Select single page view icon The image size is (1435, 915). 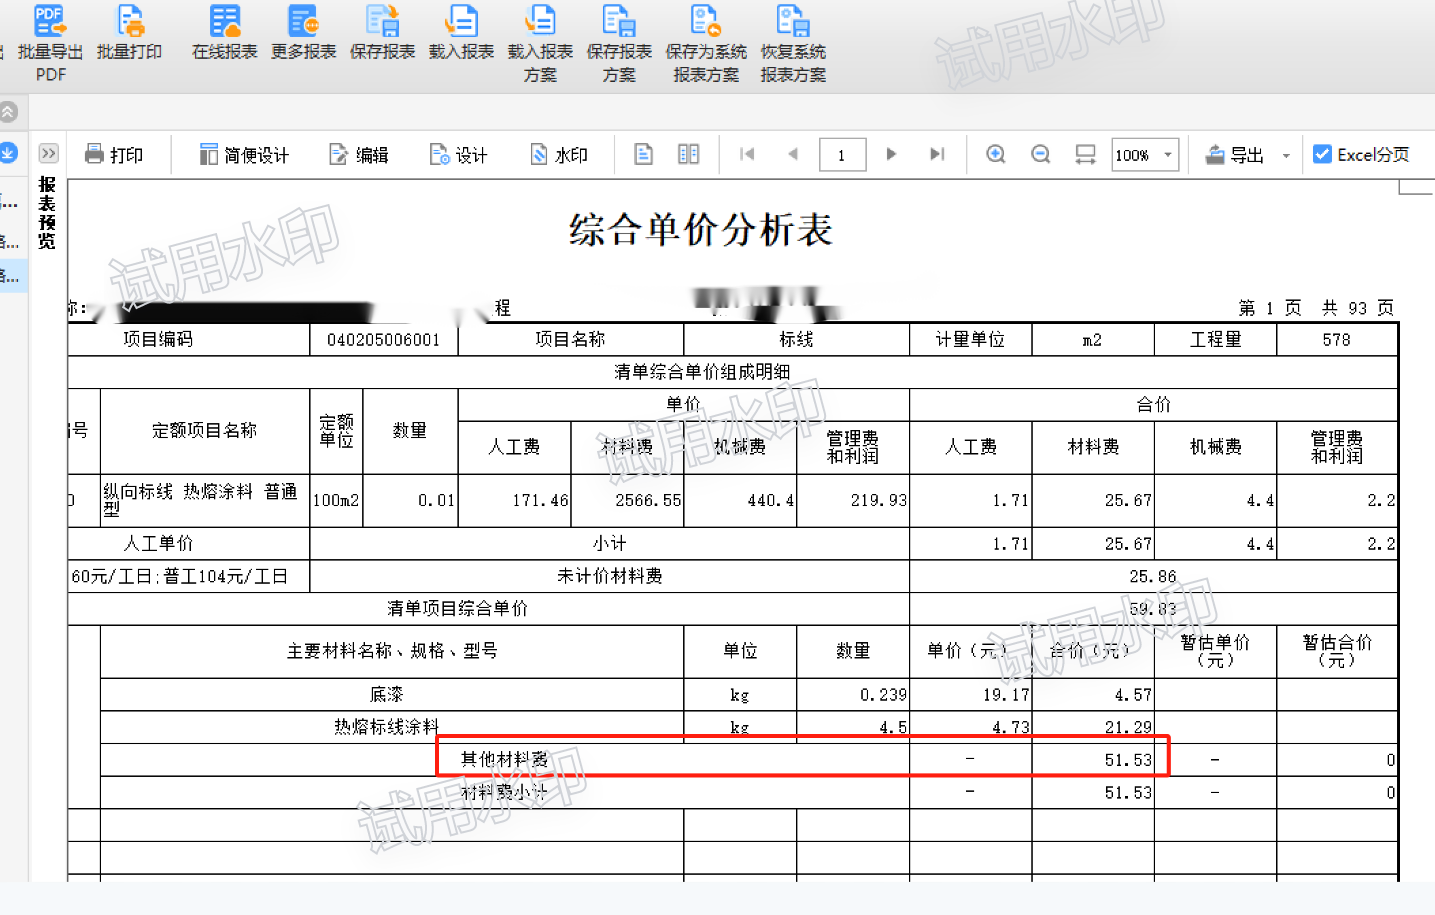point(644,154)
